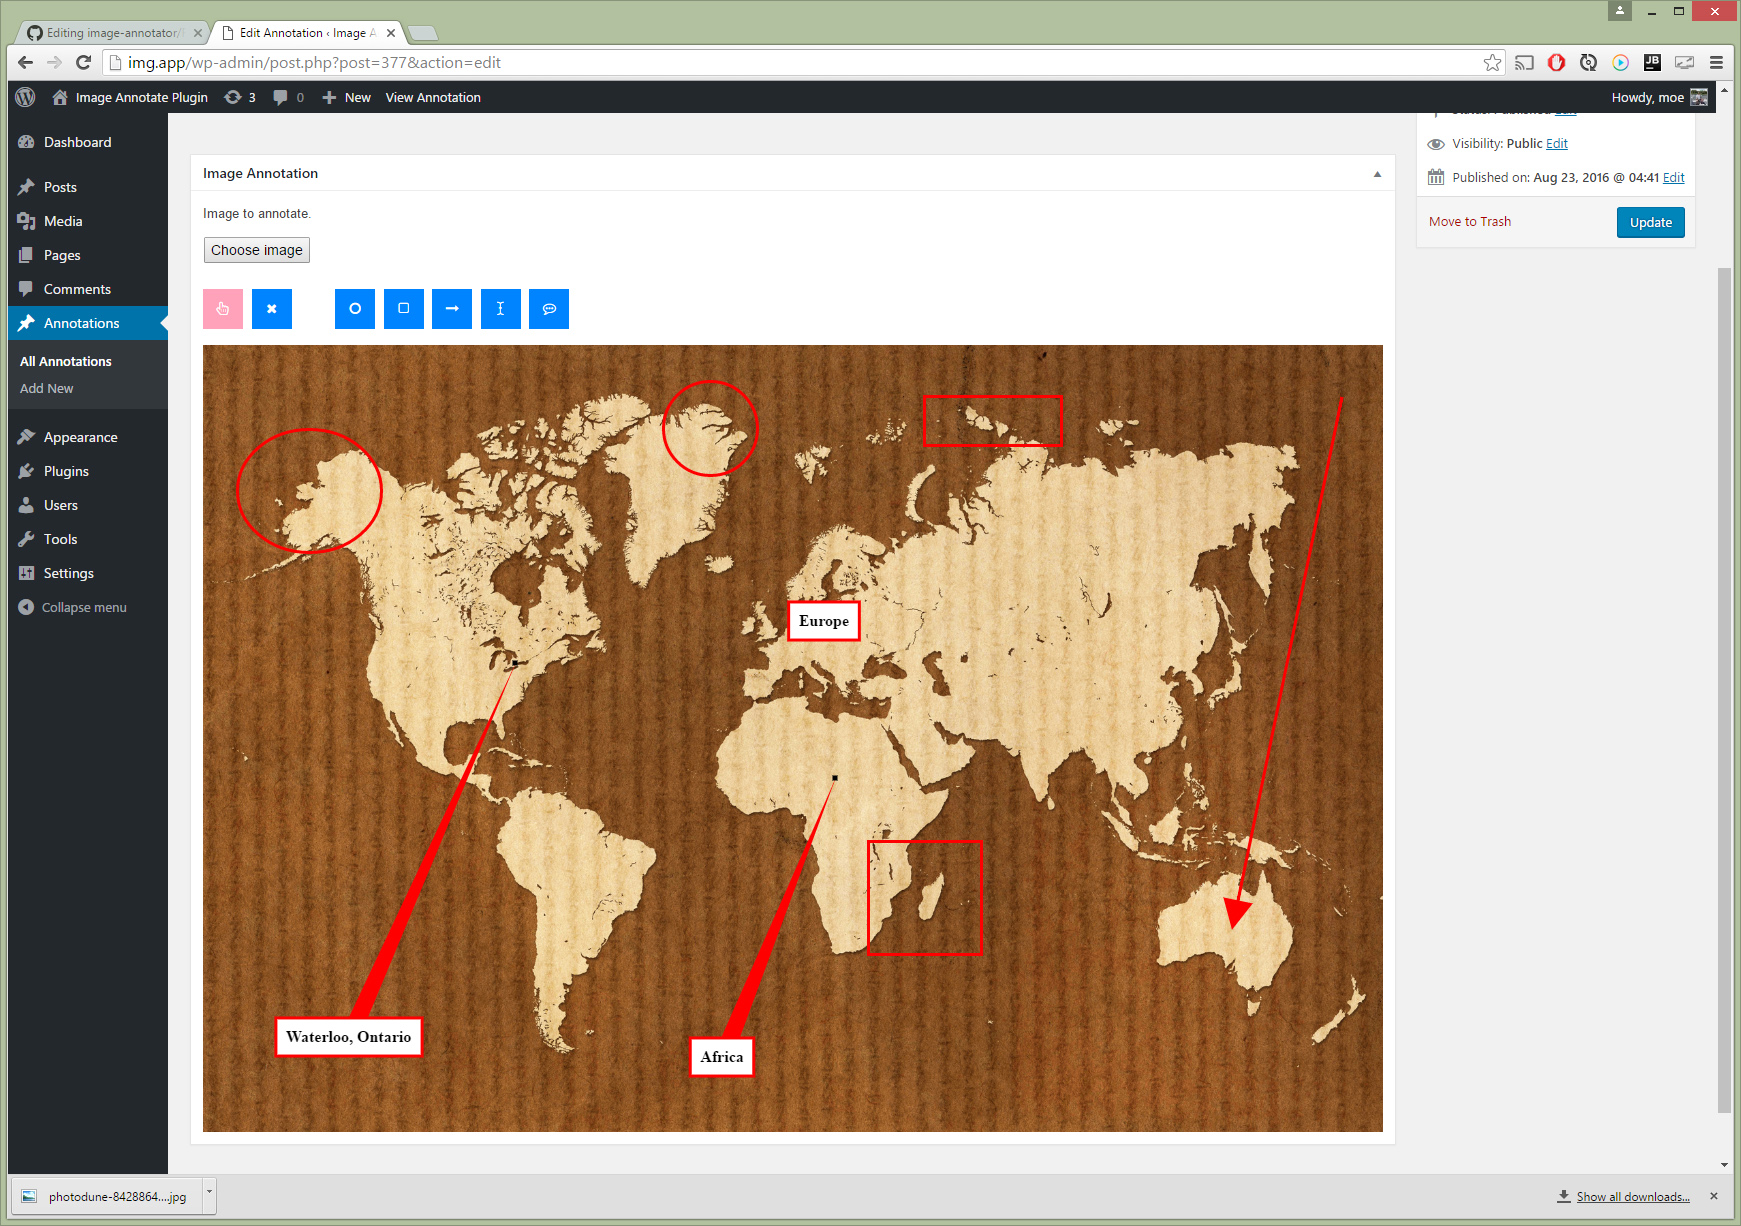Open Posts in sidebar

[x=60, y=187]
